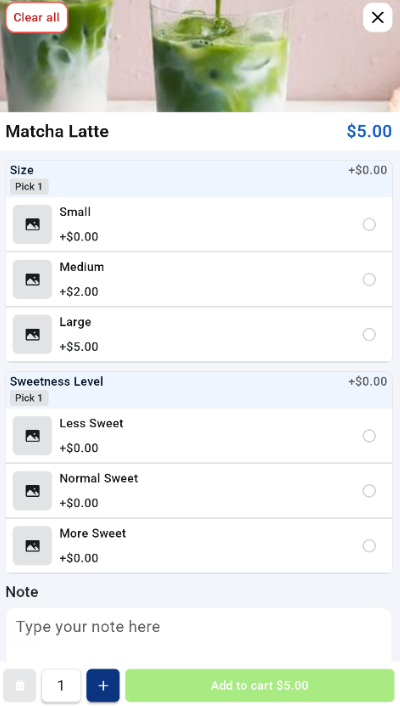The width and height of the screenshot is (400, 708).
Task: Select the Small size radio button
Action: [369, 224]
